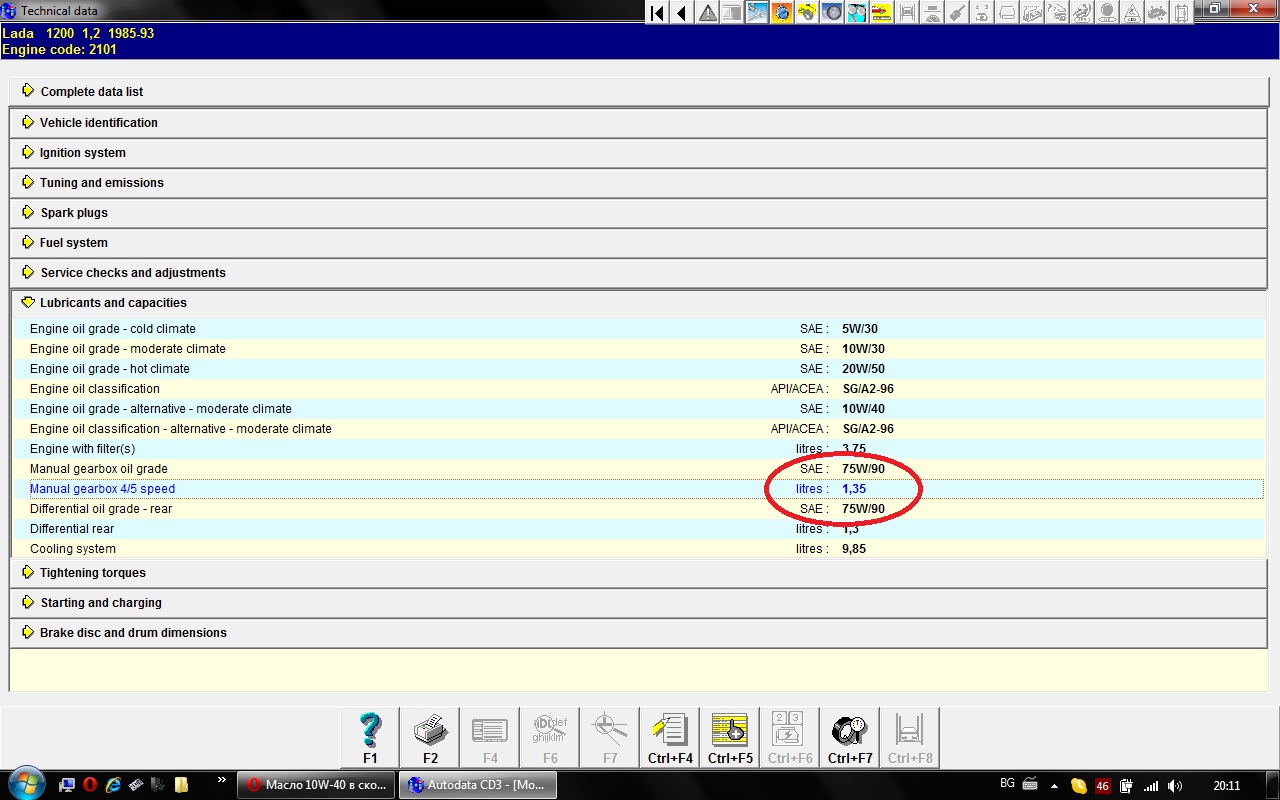Expand the Ignition system section

point(640,153)
